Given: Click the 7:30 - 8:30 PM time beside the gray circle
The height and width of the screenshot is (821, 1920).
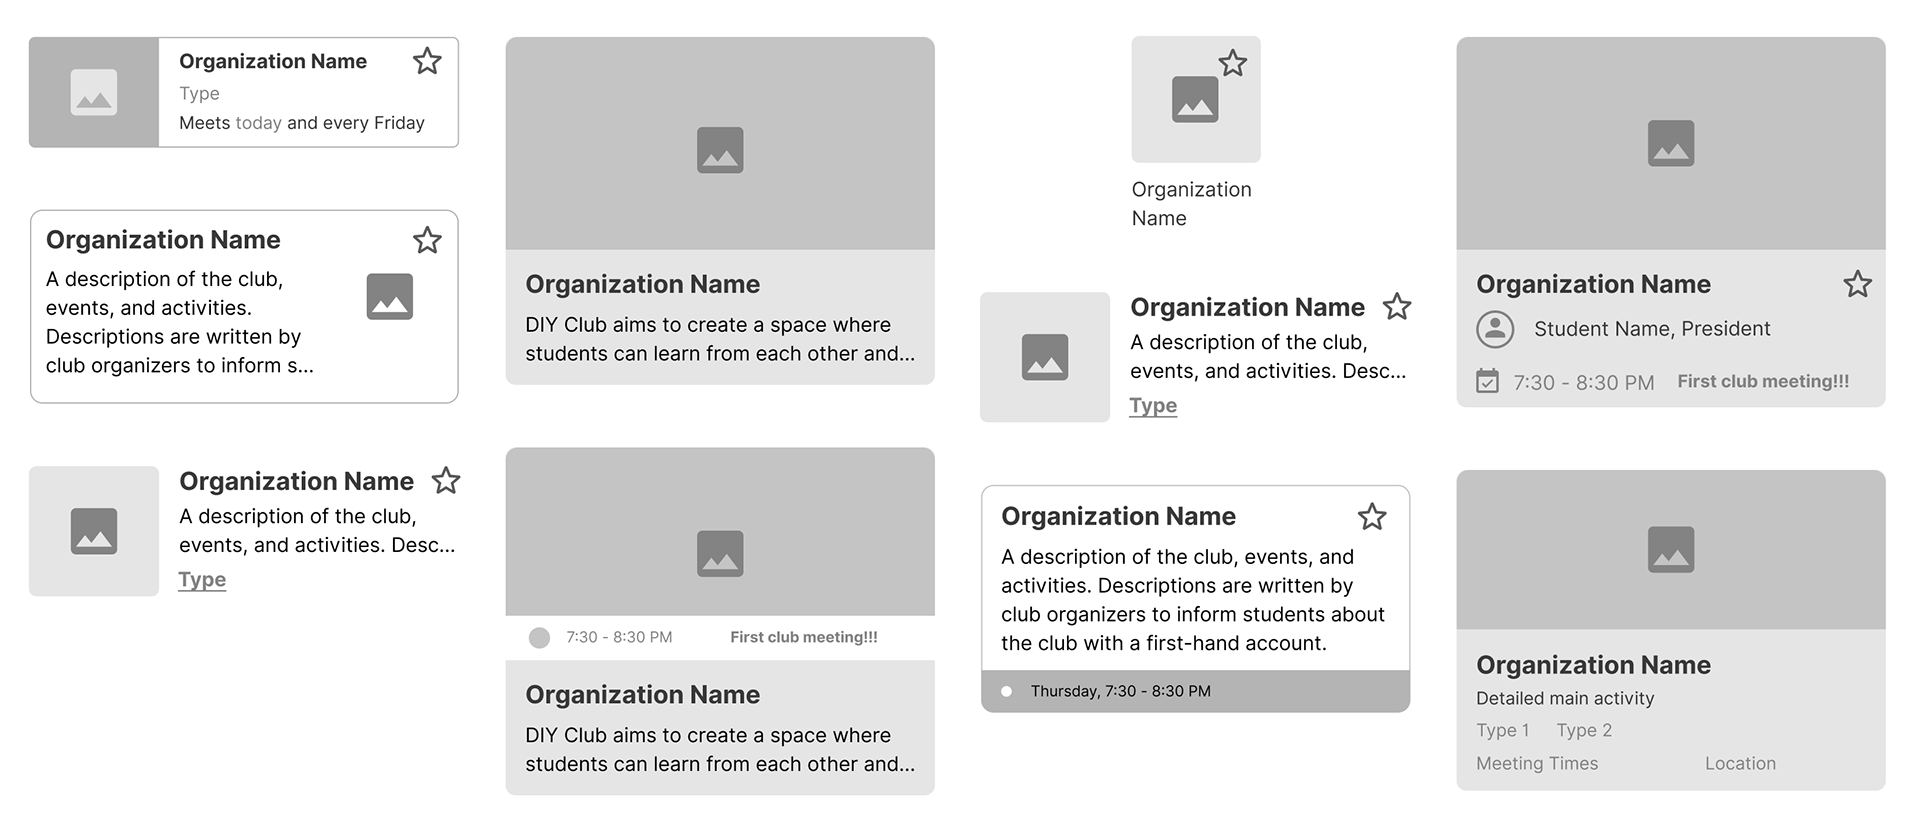Looking at the screenshot, I should click(x=619, y=637).
